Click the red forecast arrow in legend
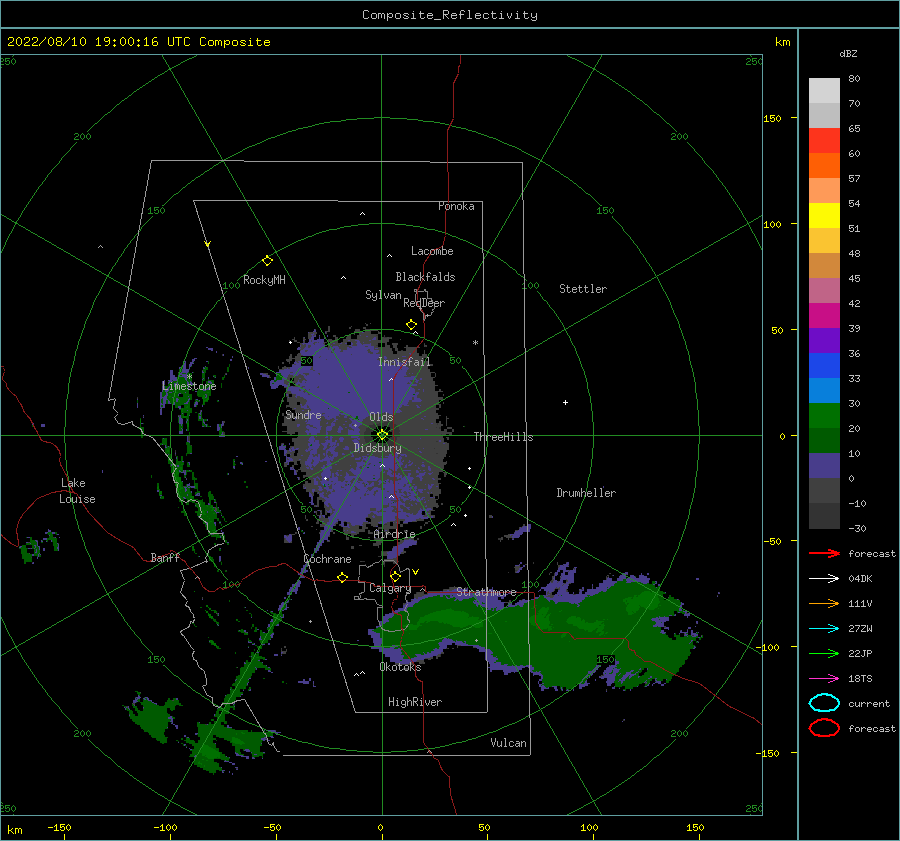The width and height of the screenshot is (900, 841). pos(824,553)
